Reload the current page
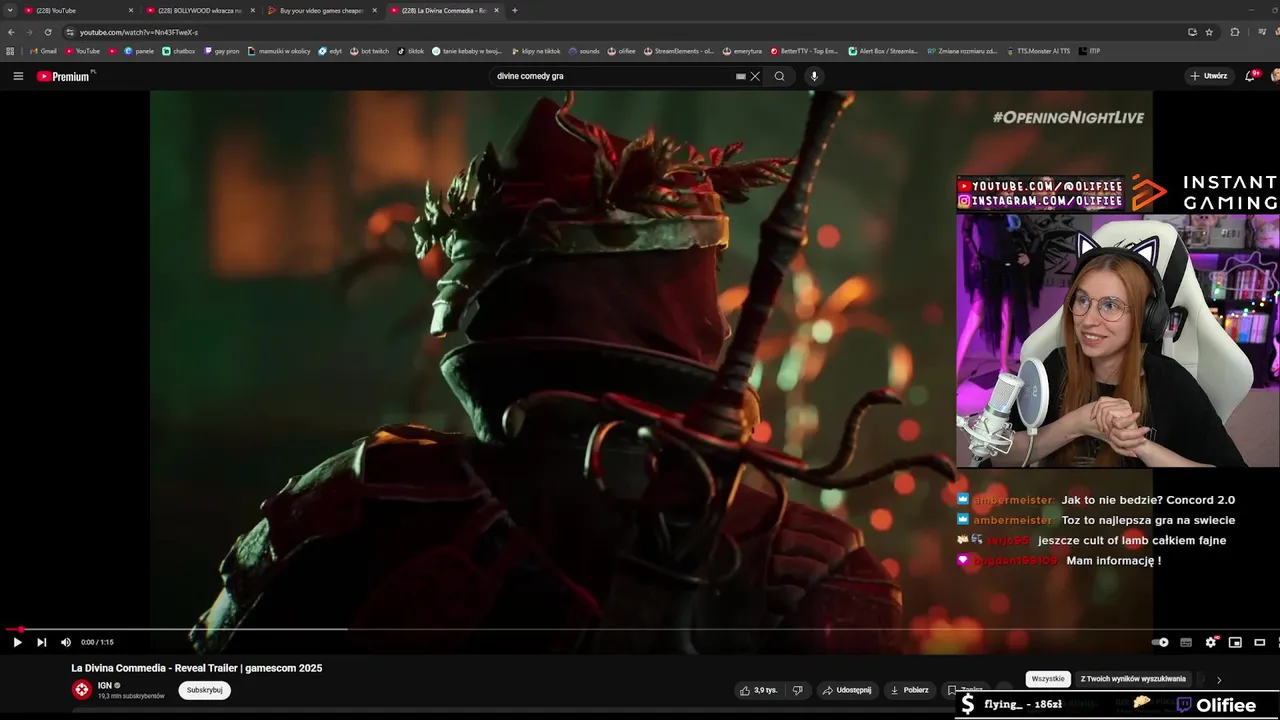Viewport: 1280px width, 720px height. [48, 32]
